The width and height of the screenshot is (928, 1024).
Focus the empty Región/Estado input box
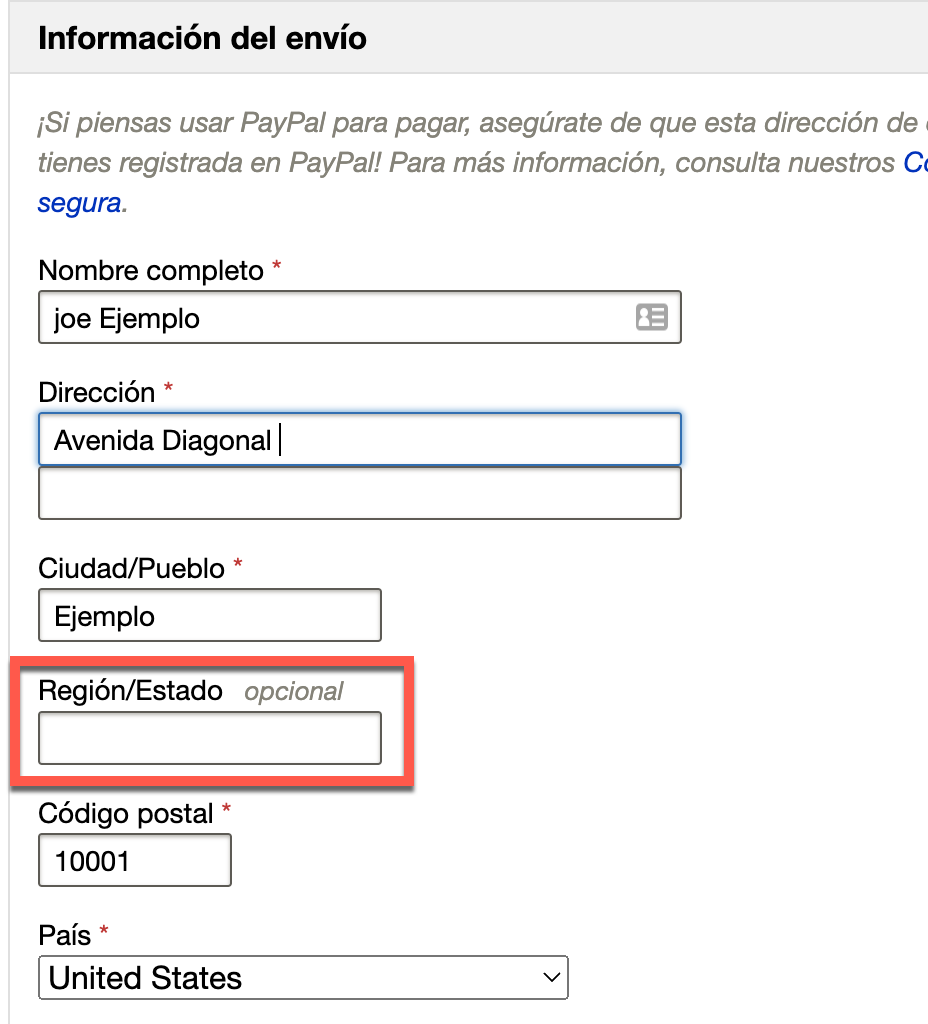[210, 738]
